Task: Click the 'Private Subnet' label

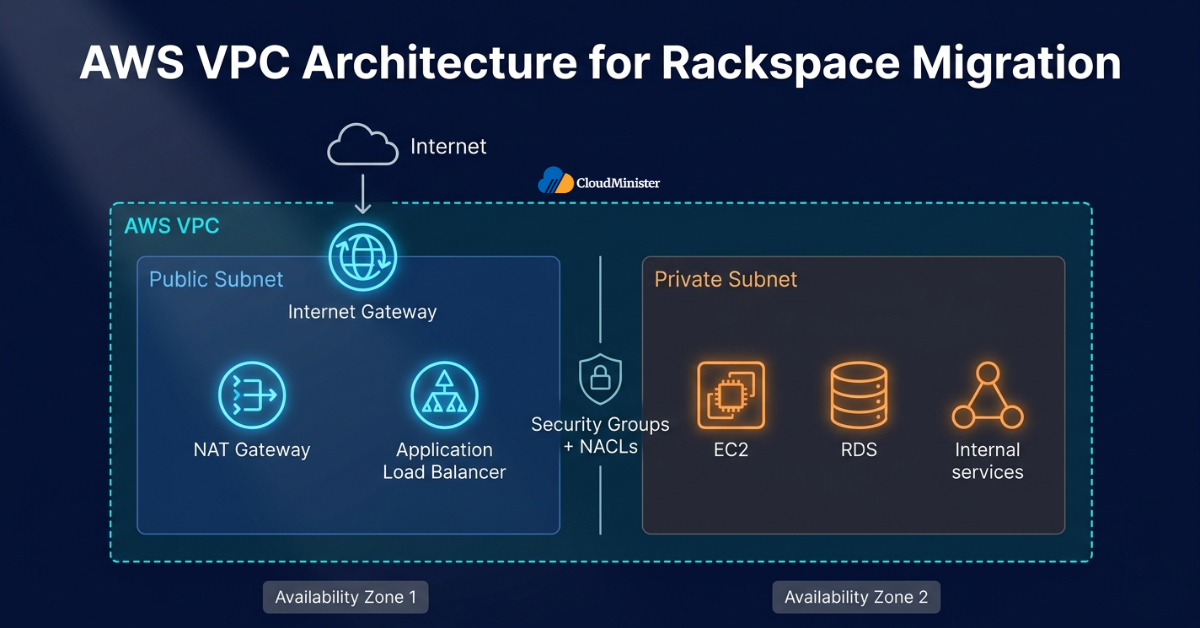Action: [x=726, y=279]
